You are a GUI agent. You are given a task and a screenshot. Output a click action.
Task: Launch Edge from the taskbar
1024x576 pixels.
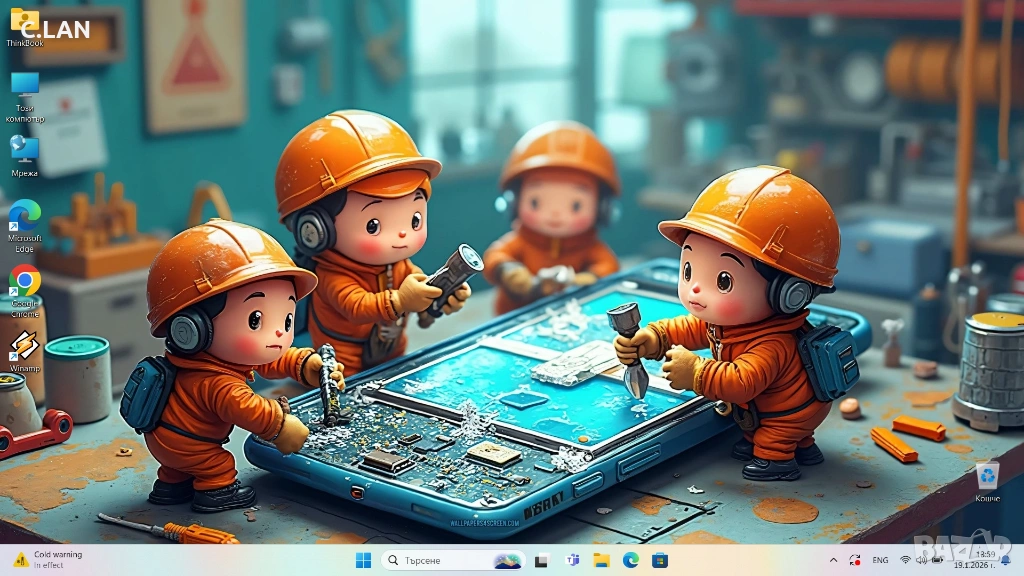click(x=631, y=560)
